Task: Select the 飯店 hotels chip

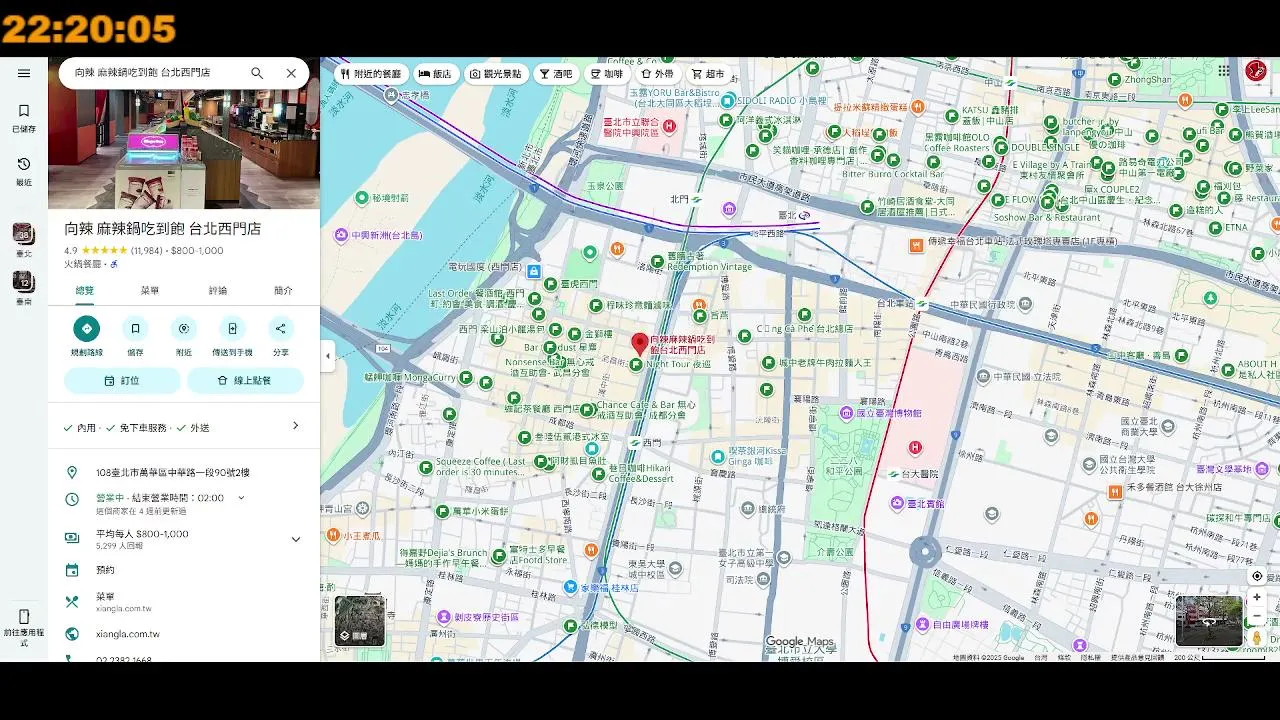Action: coord(435,74)
